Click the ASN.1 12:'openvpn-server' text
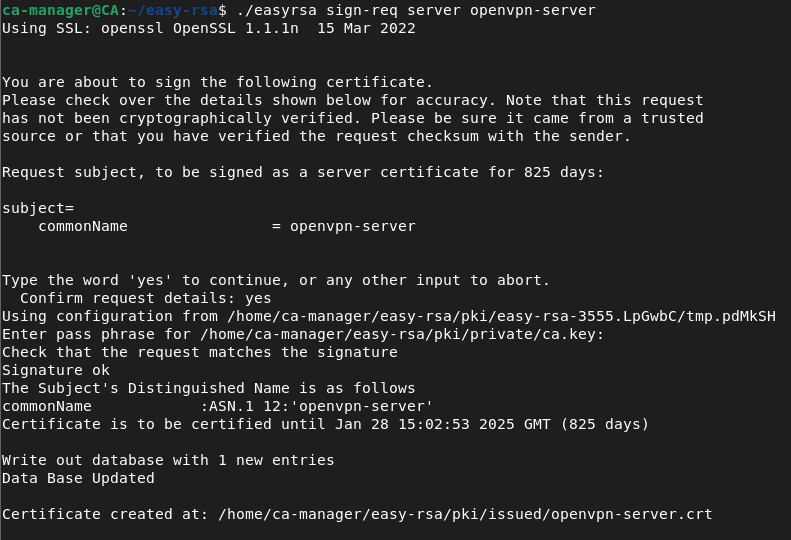This screenshot has height=540, width=791. [316, 406]
